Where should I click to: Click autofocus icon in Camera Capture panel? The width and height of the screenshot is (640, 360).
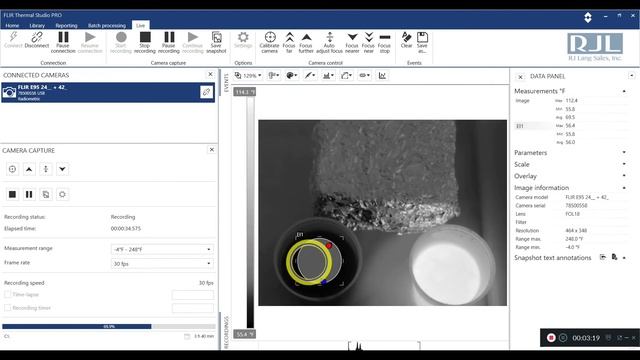46,169
